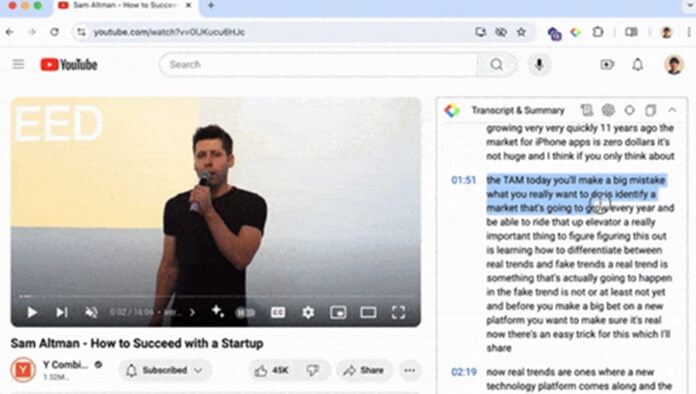Switch to theater mode icon
Image resolution: width=696 pixels, height=394 pixels.
click(368, 312)
